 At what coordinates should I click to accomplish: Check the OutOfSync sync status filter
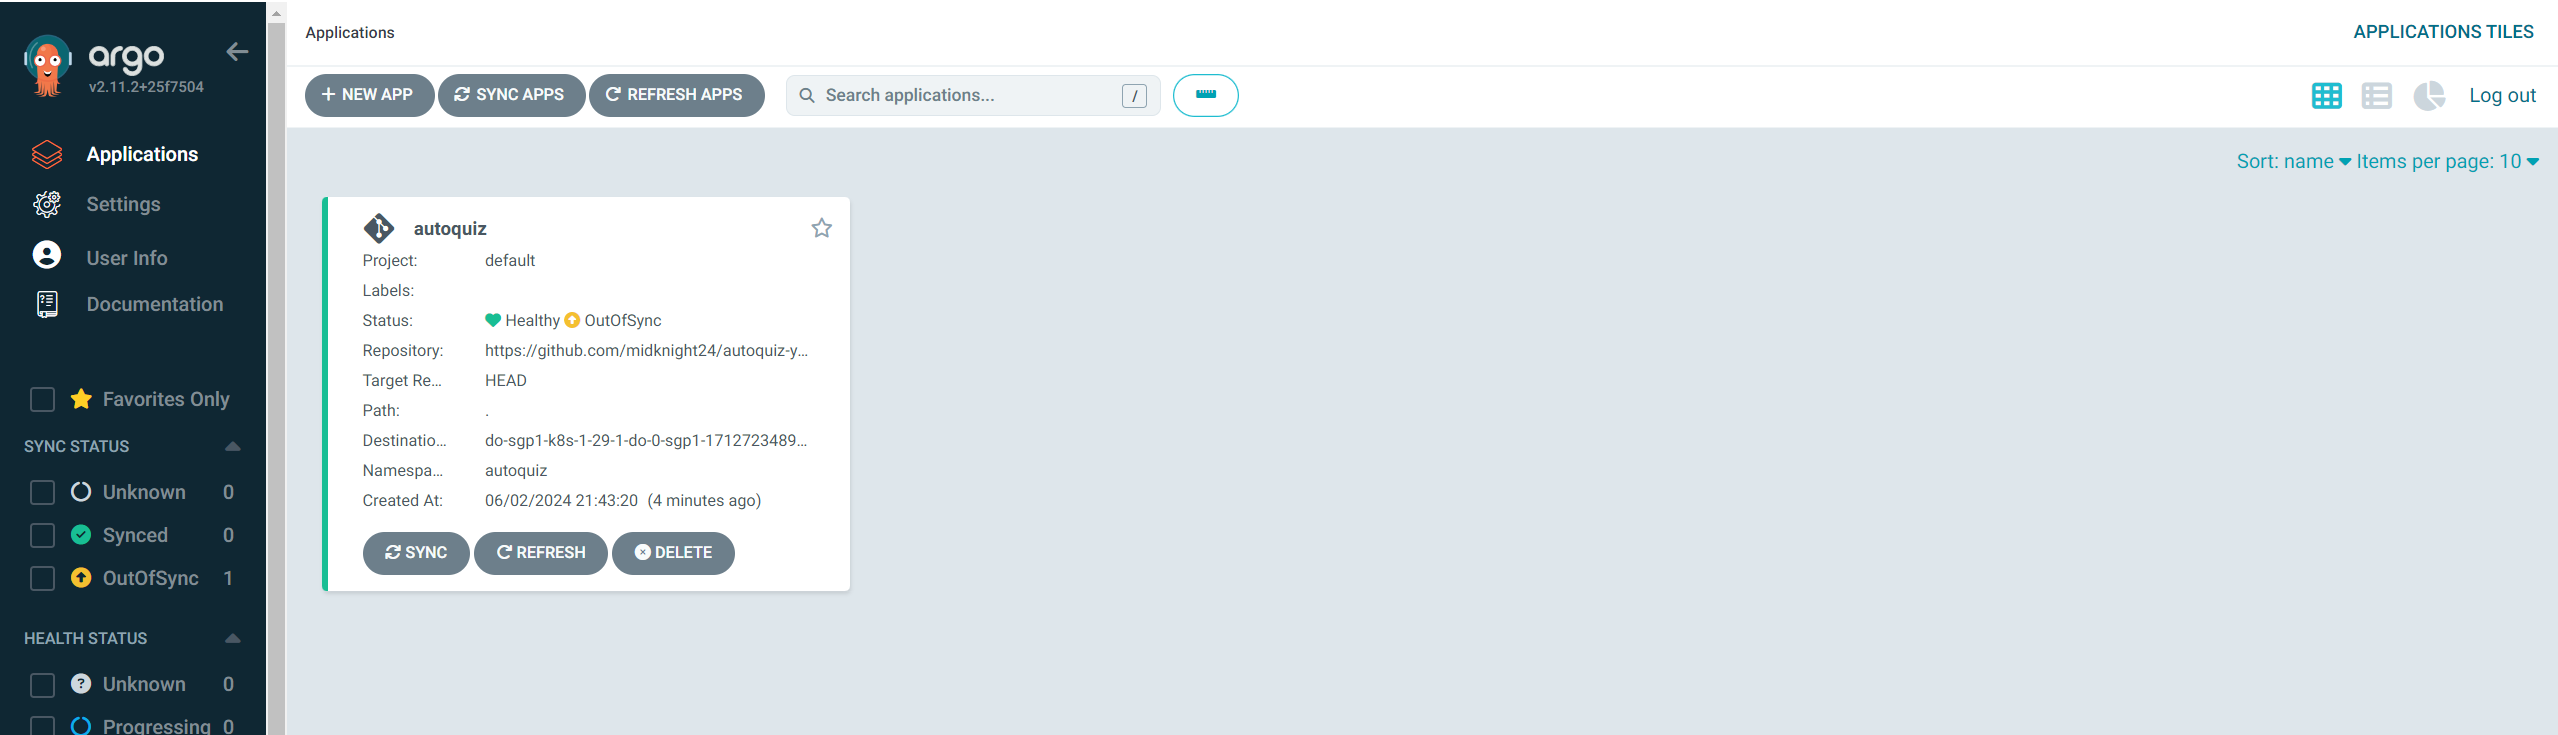[43, 579]
